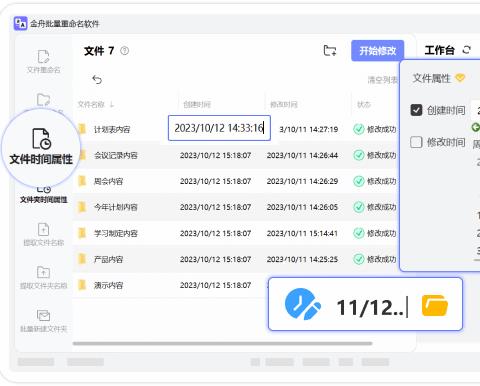Image resolution: width=480 pixels, height=386 pixels.
Task: Click the 2023/10/12 14:33:16 edit field
Action: [x=219, y=128]
